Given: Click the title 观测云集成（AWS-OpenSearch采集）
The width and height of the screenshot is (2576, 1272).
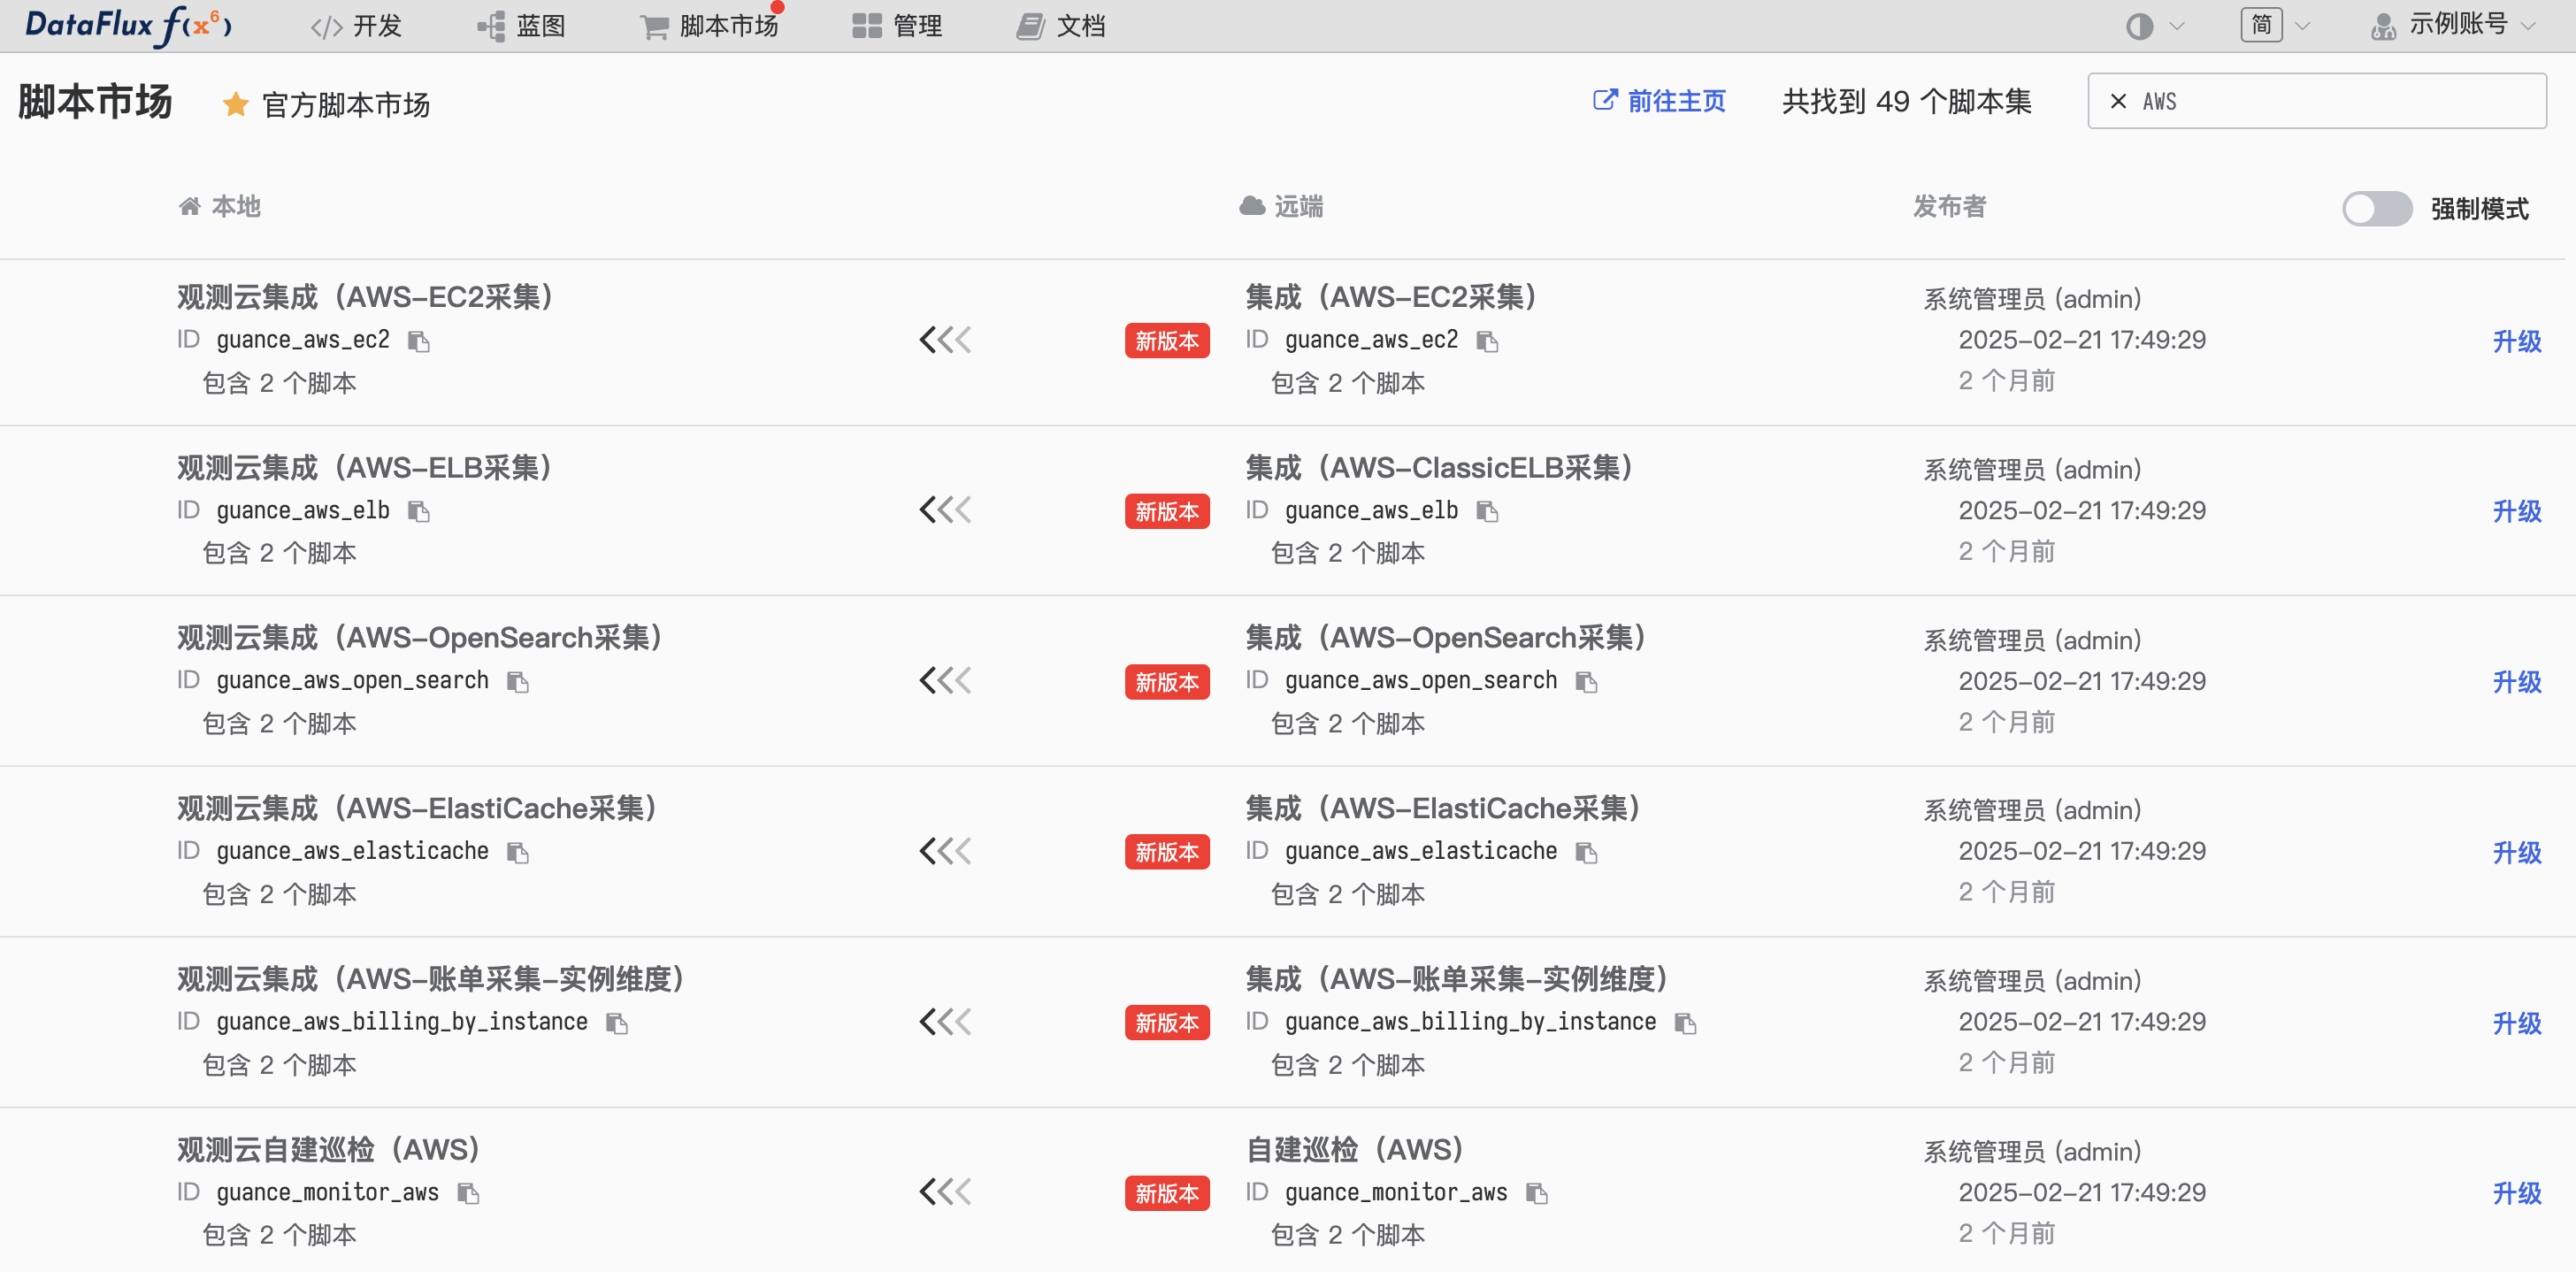Looking at the screenshot, I should (423, 638).
